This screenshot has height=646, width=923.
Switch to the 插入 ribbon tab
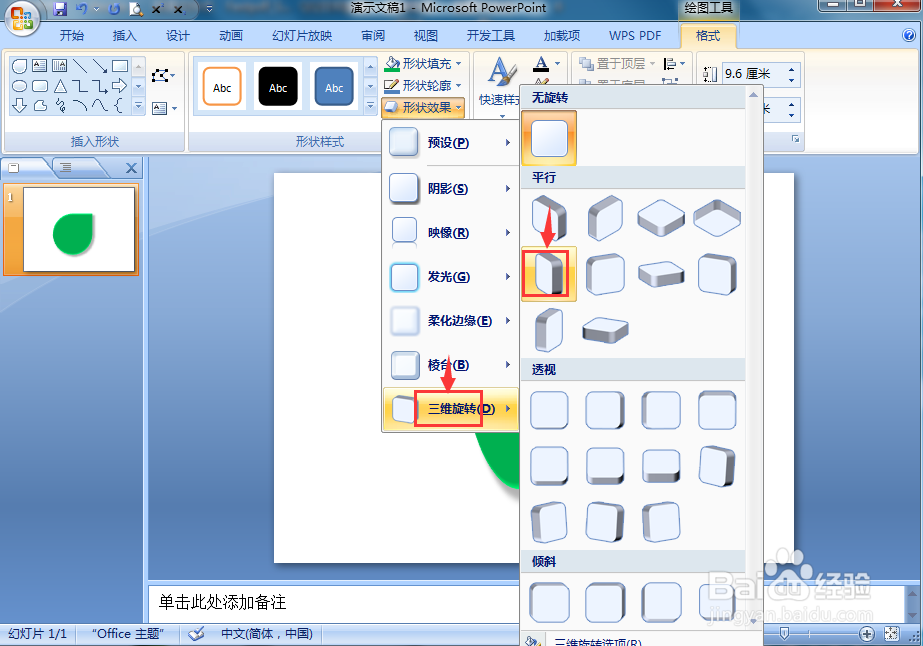[x=125, y=36]
